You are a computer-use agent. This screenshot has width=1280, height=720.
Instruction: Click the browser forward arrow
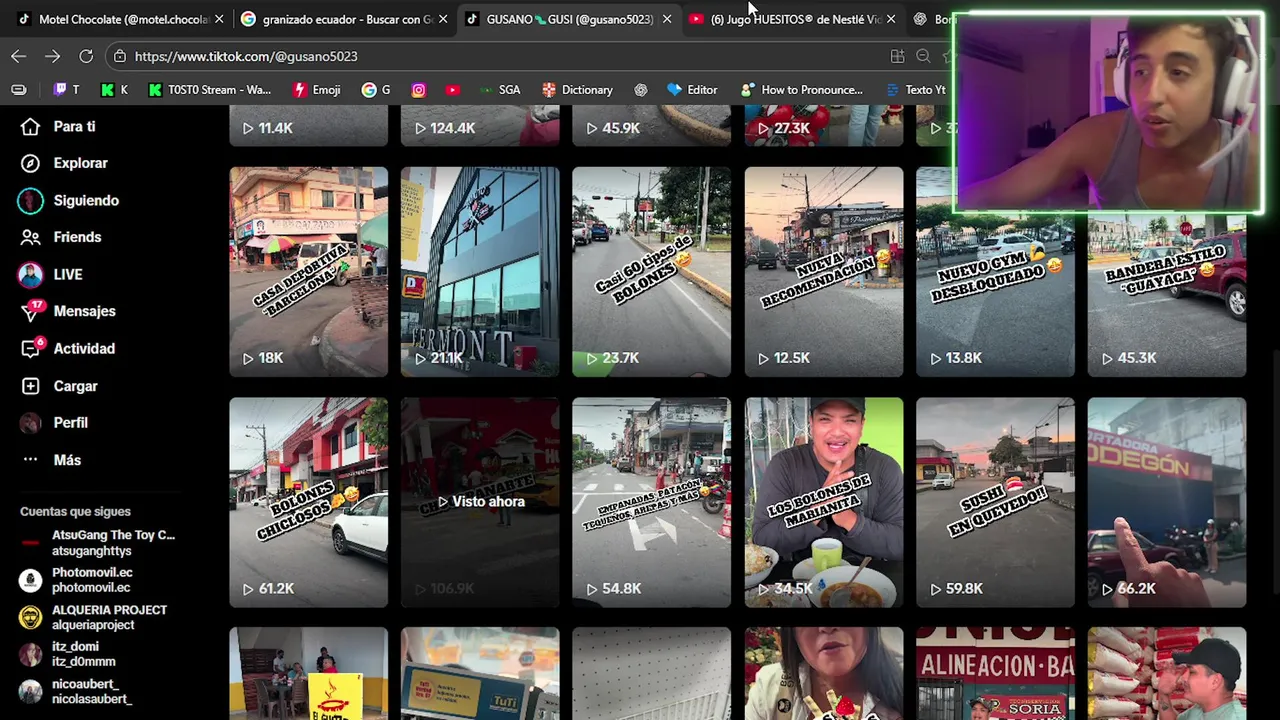coord(52,56)
